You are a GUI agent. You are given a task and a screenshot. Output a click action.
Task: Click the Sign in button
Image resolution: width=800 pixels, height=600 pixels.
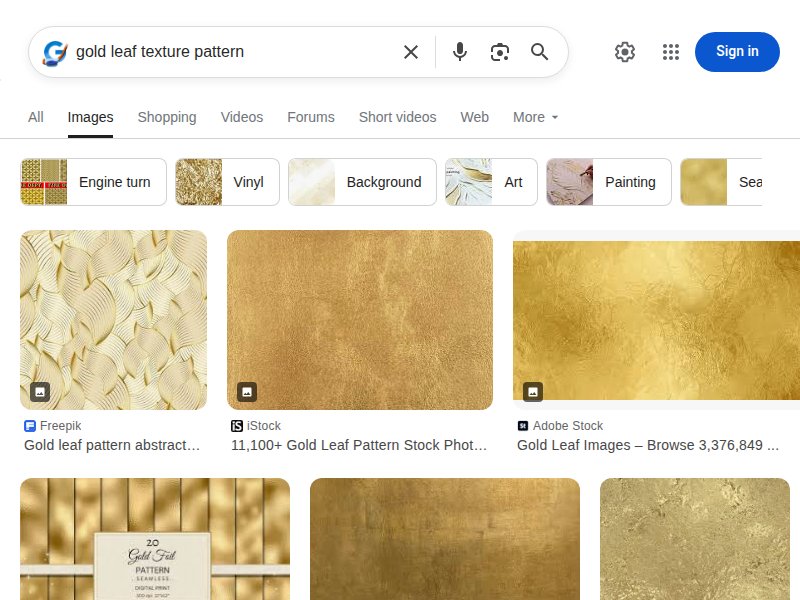pos(737,52)
